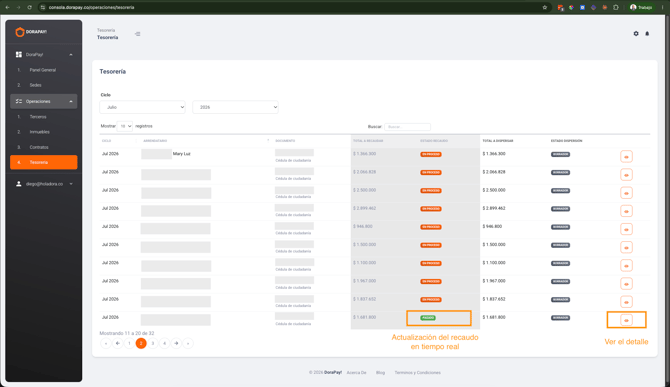Click the sidebar collapse icon beside Tesorería title
Viewport: 670px width, 387px height.
click(138, 34)
